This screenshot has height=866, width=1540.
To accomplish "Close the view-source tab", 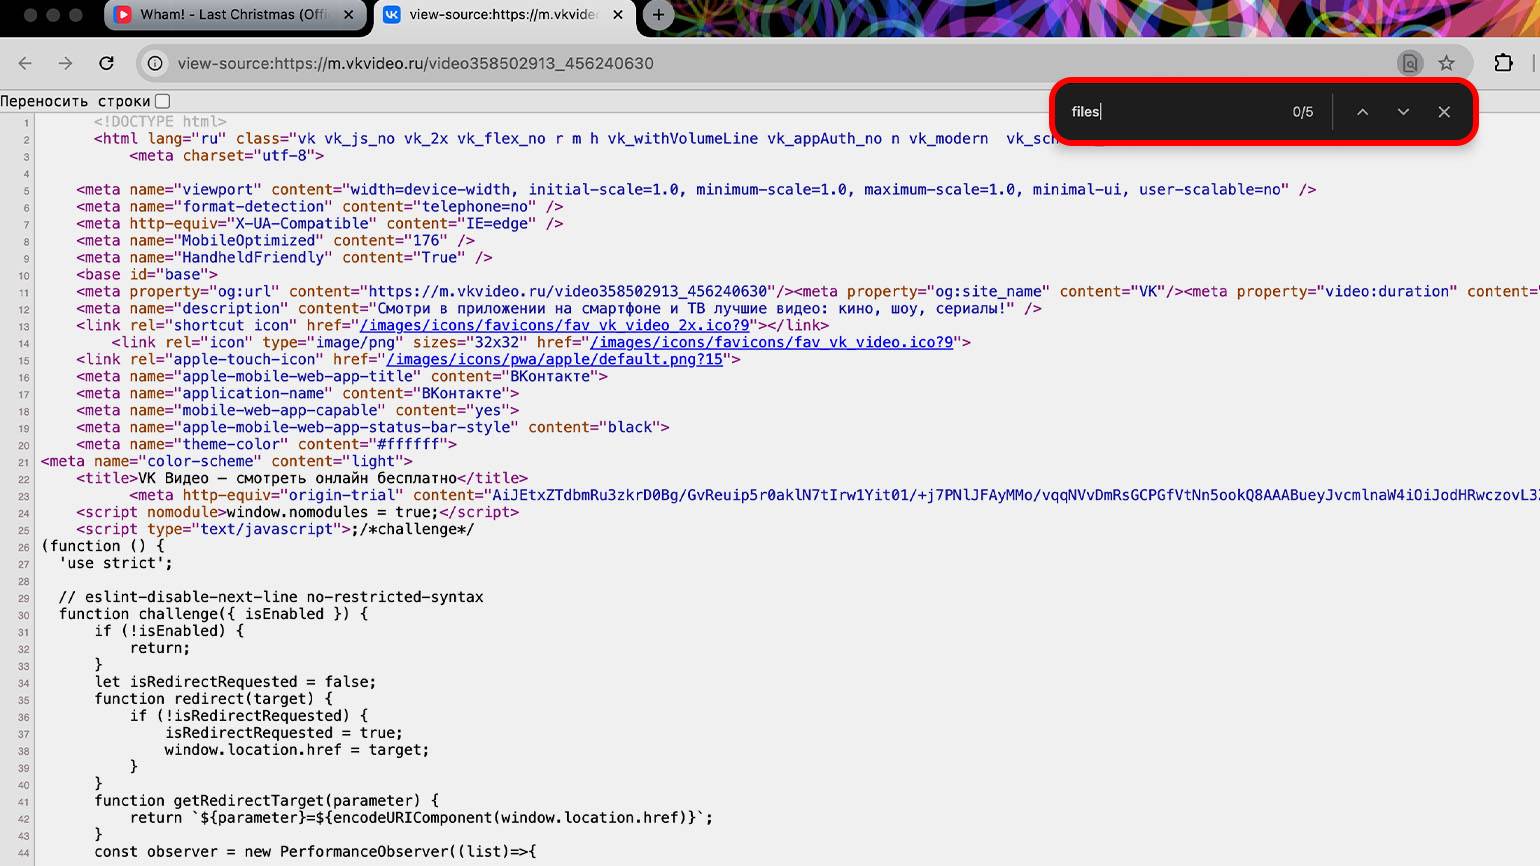I will (618, 15).
